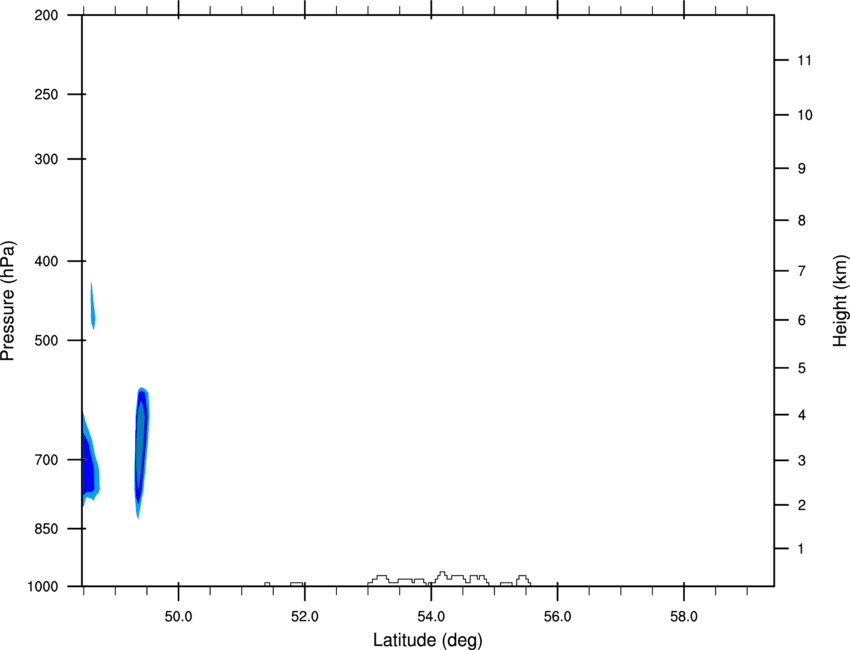Image resolution: width=850 pixels, height=650 pixels.
Task: Click the 'Latitude (deg)' axis title
Action: (428, 640)
